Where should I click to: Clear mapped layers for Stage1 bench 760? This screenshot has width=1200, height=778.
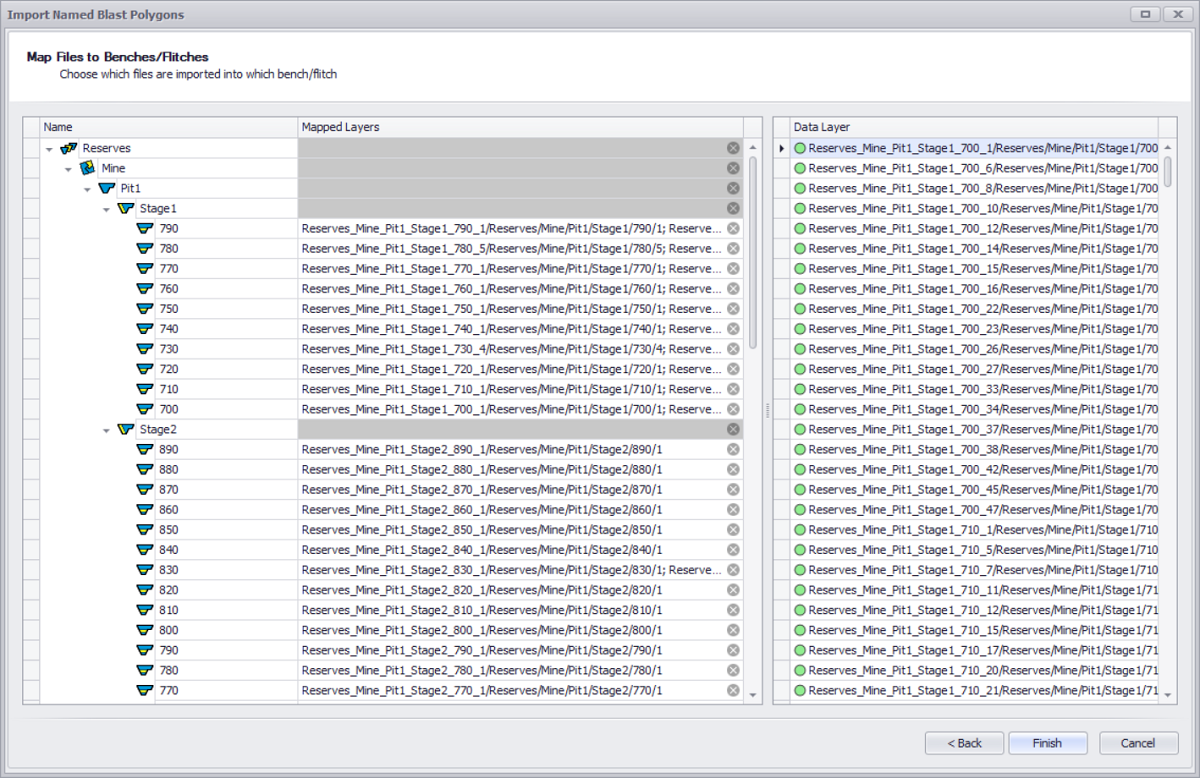click(x=733, y=288)
